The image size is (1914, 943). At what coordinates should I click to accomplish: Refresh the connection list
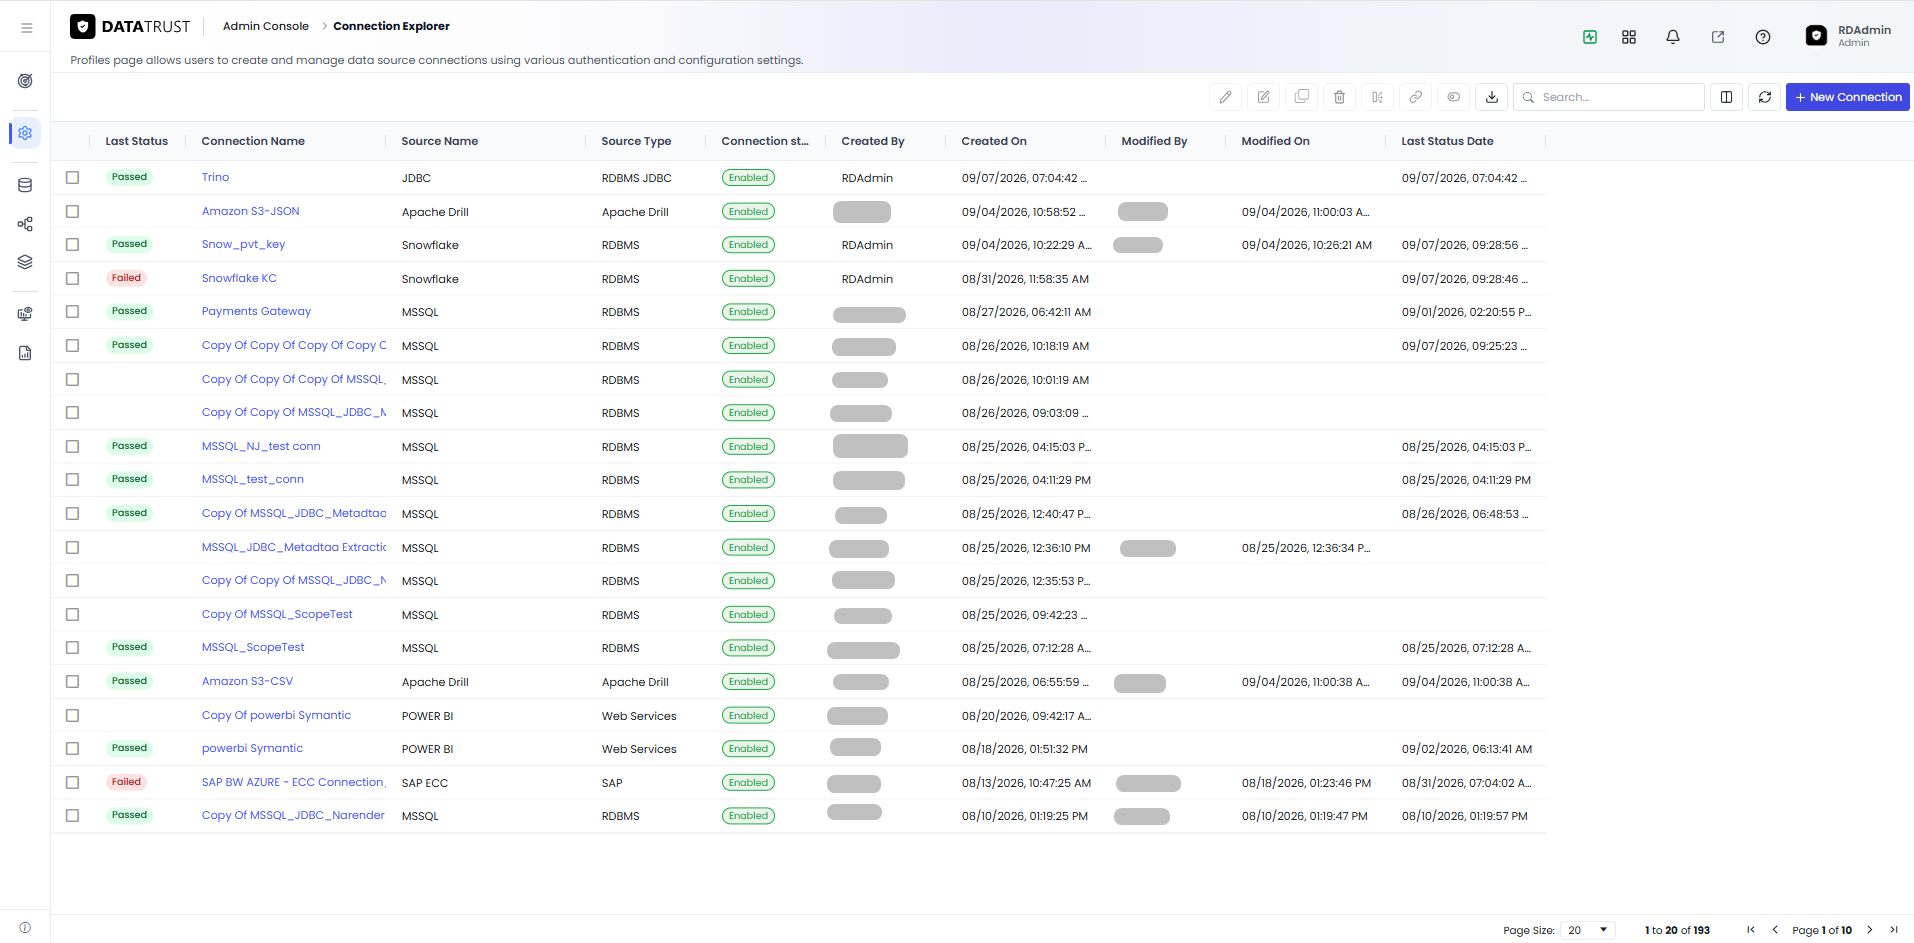1764,97
